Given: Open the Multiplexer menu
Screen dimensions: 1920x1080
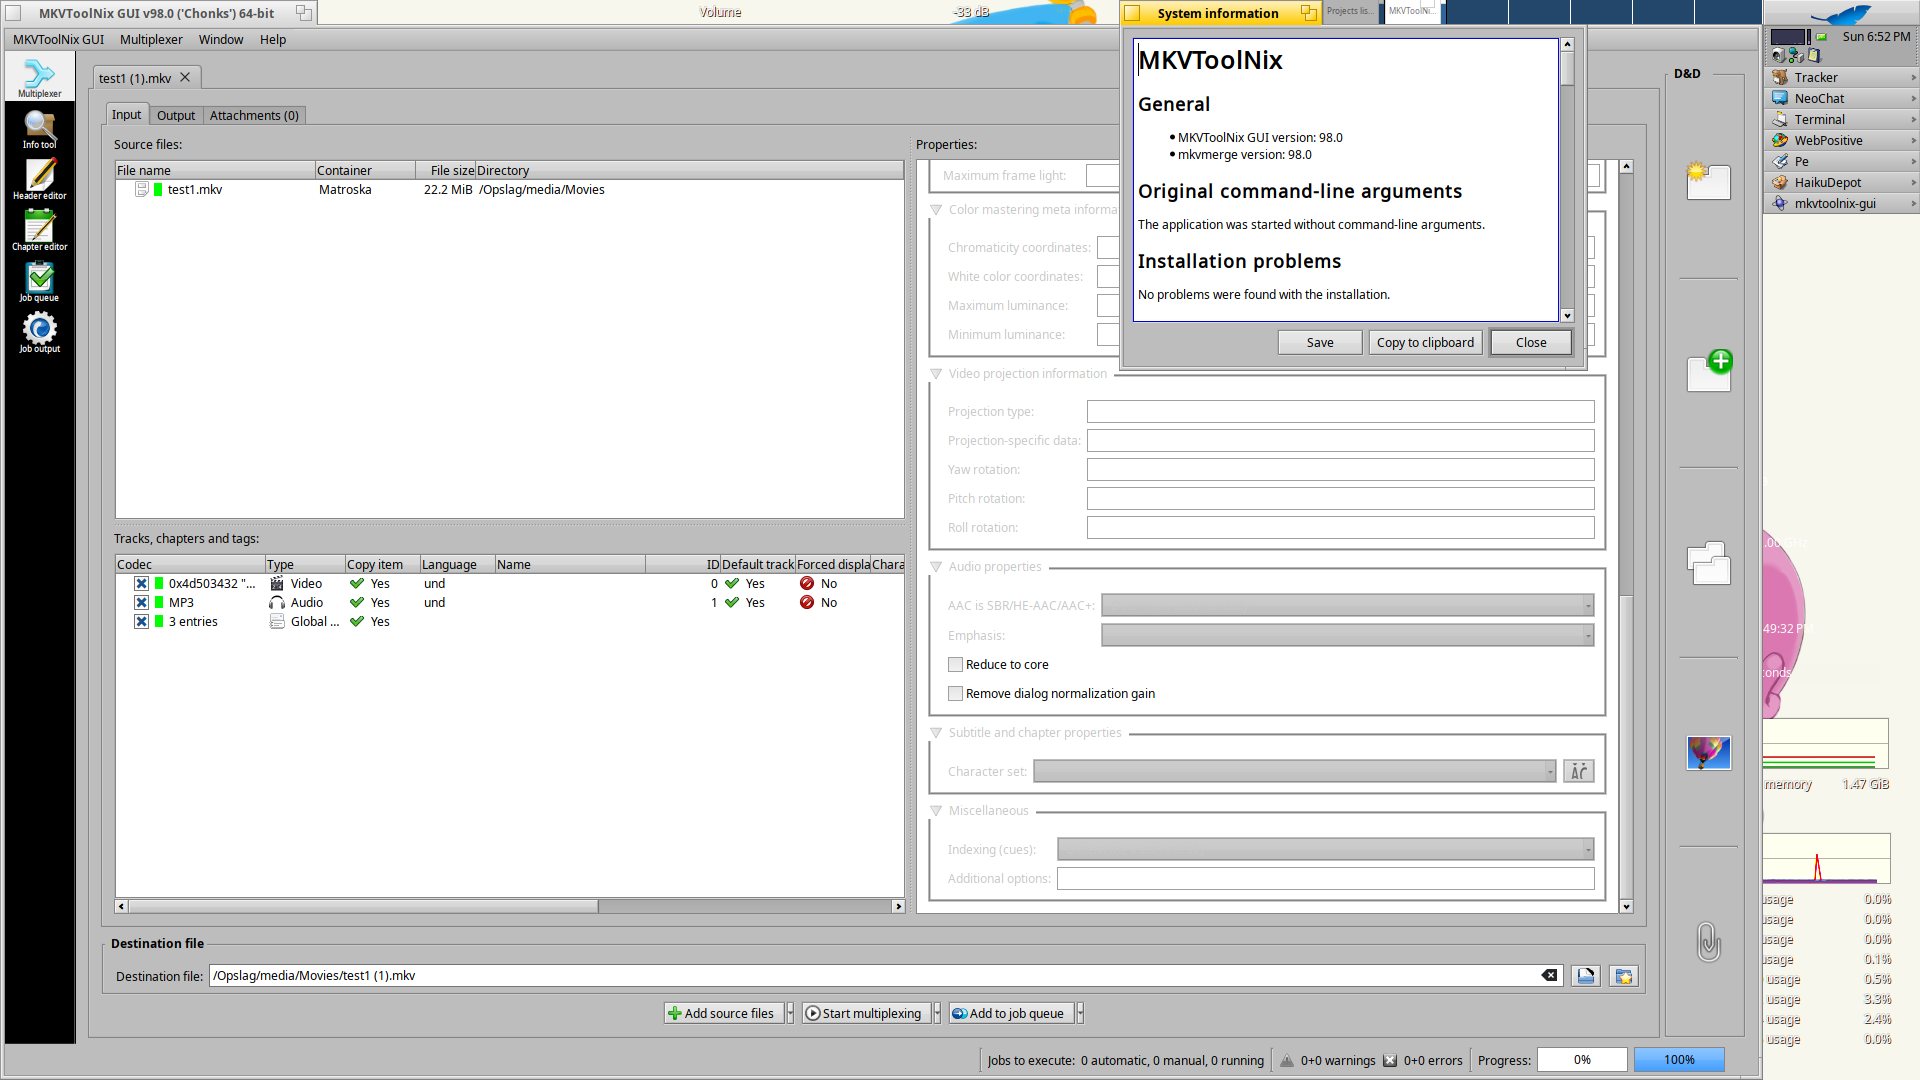Looking at the screenshot, I should (x=151, y=39).
